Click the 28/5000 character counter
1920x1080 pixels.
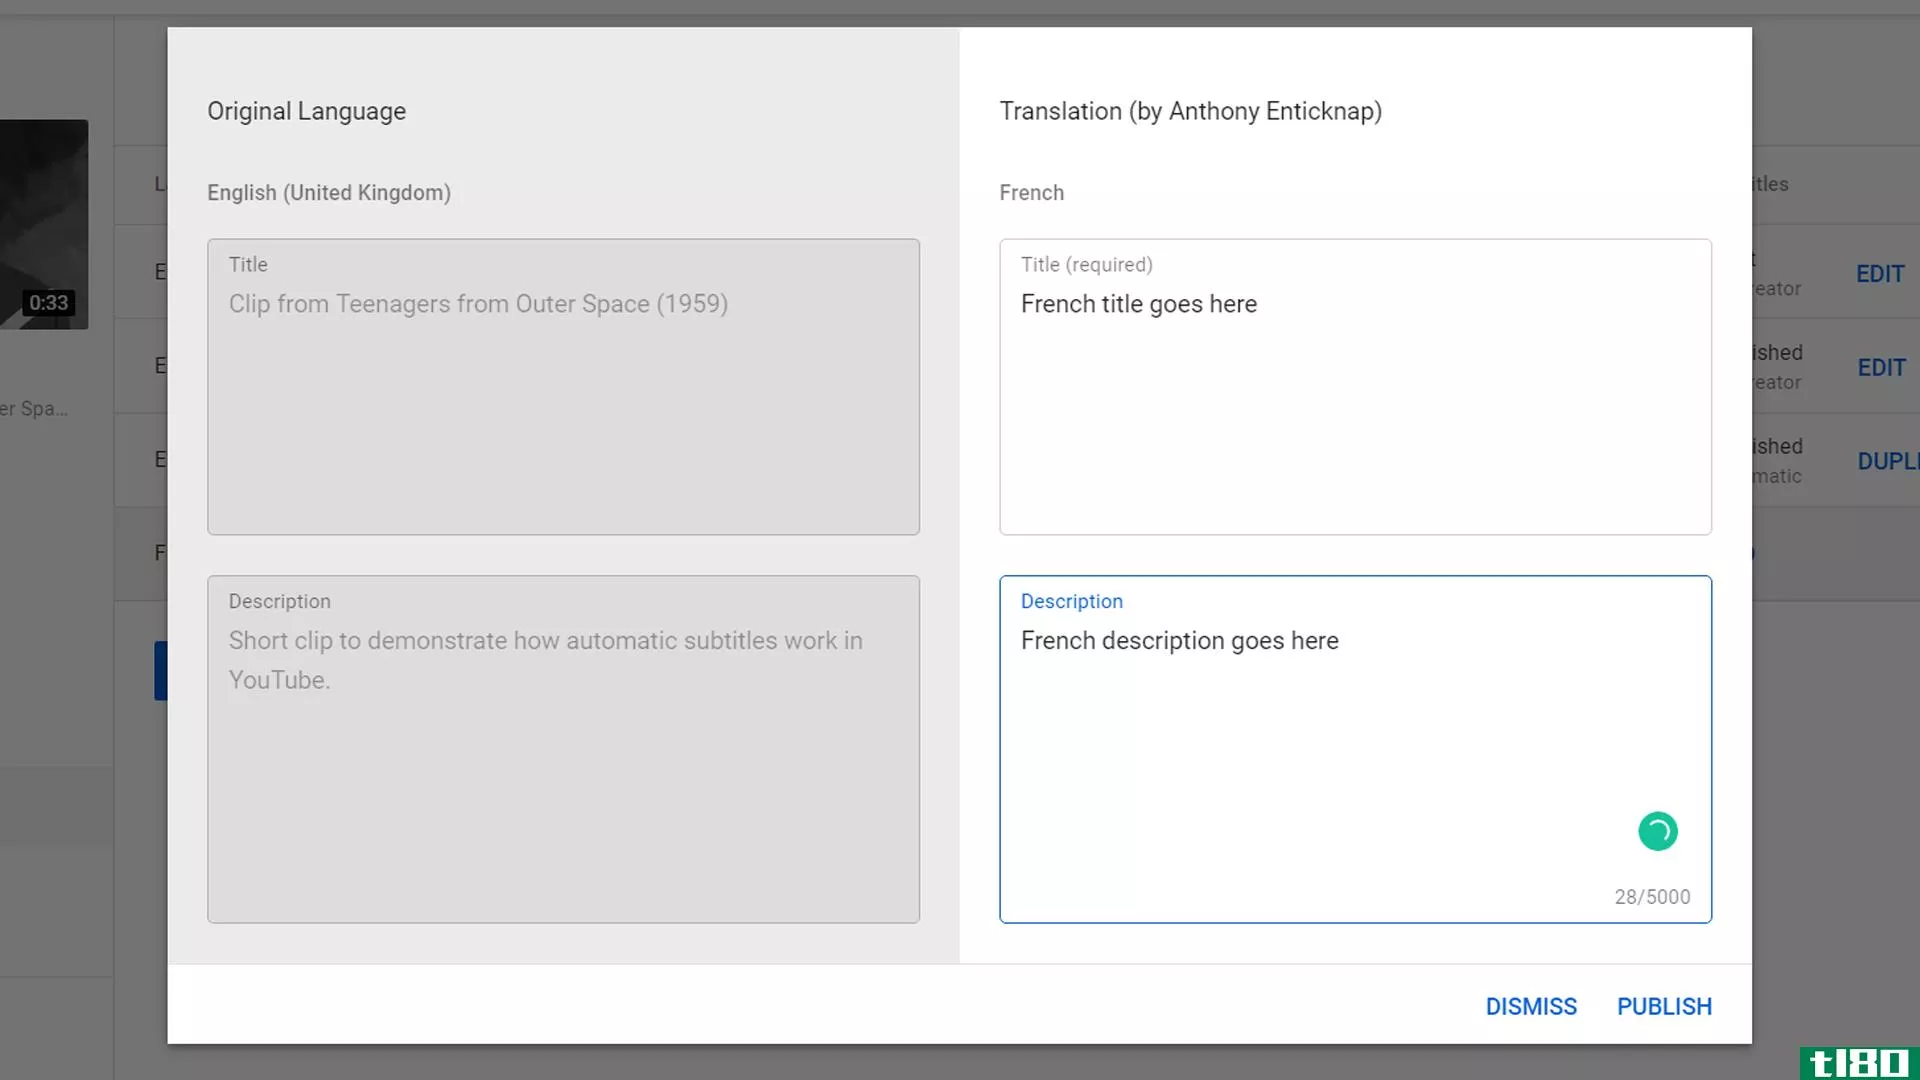tap(1652, 897)
